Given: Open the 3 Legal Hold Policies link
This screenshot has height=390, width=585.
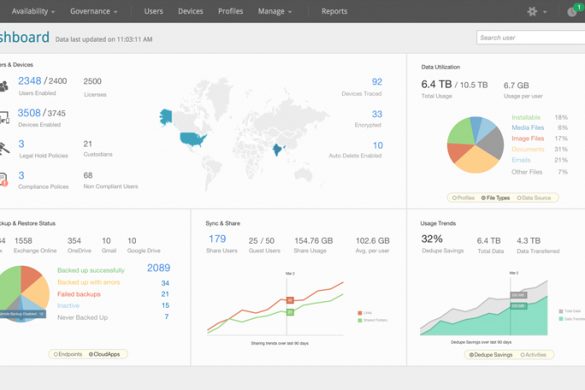Looking at the screenshot, I should [x=21, y=144].
